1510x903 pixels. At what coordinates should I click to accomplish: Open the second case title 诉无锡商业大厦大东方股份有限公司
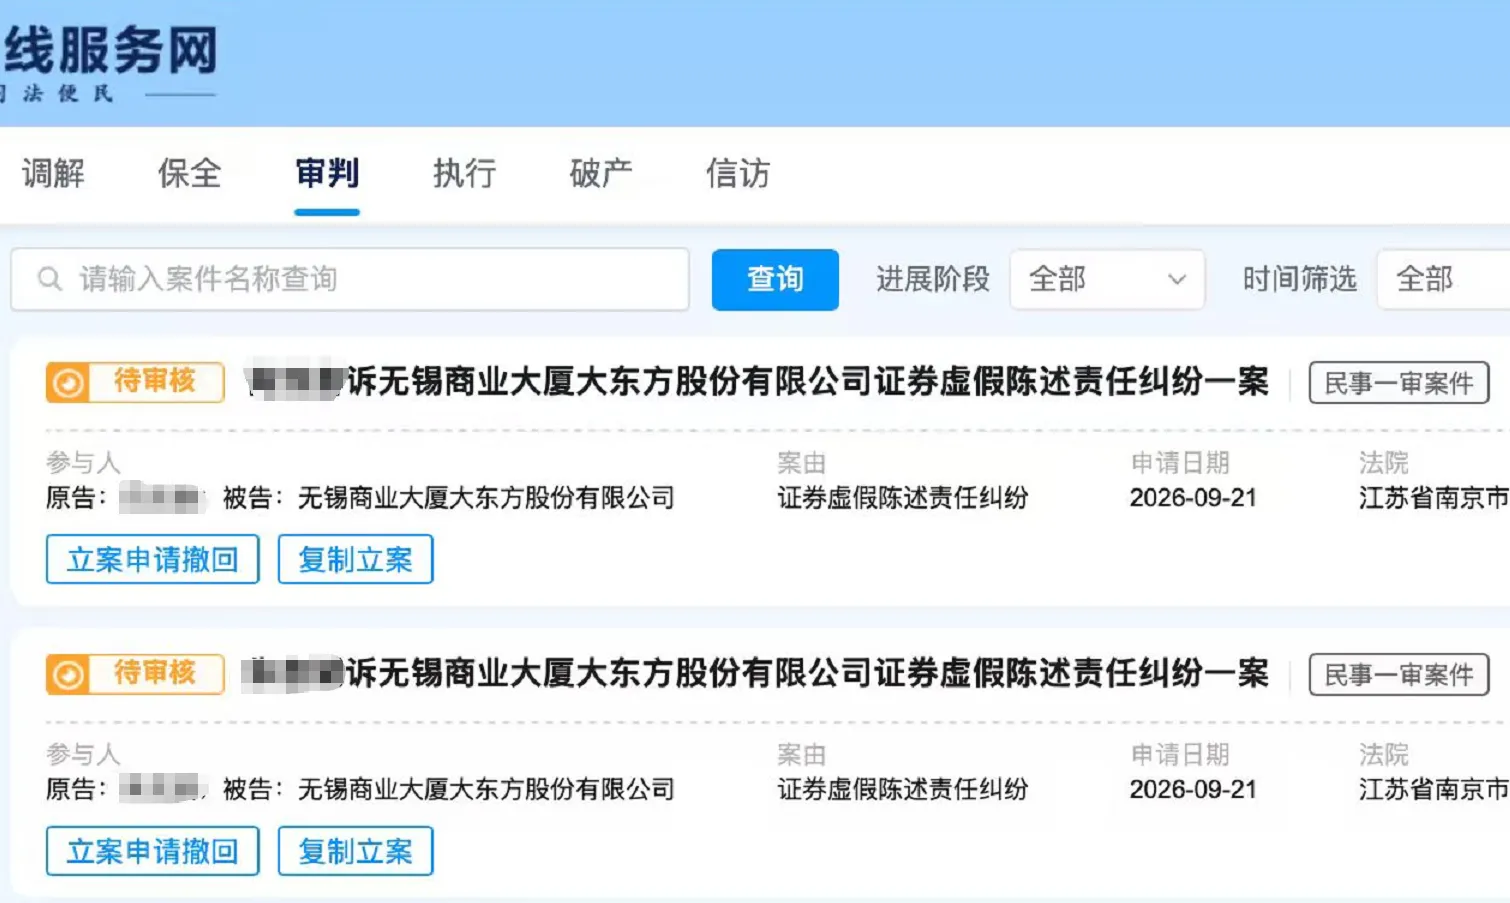pos(808,673)
